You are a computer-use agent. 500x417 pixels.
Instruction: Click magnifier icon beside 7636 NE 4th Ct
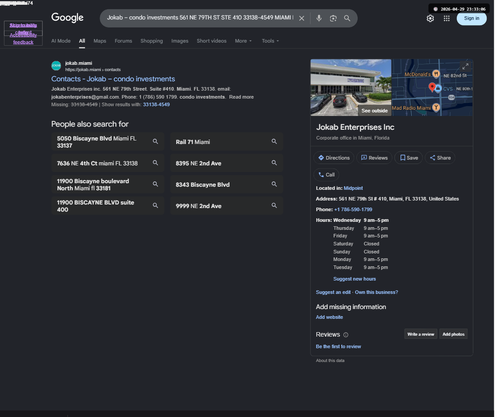click(155, 163)
